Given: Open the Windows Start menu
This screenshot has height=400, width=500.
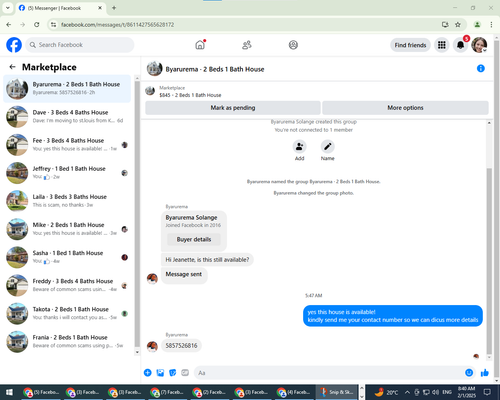Looking at the screenshot, I should click(9, 392).
